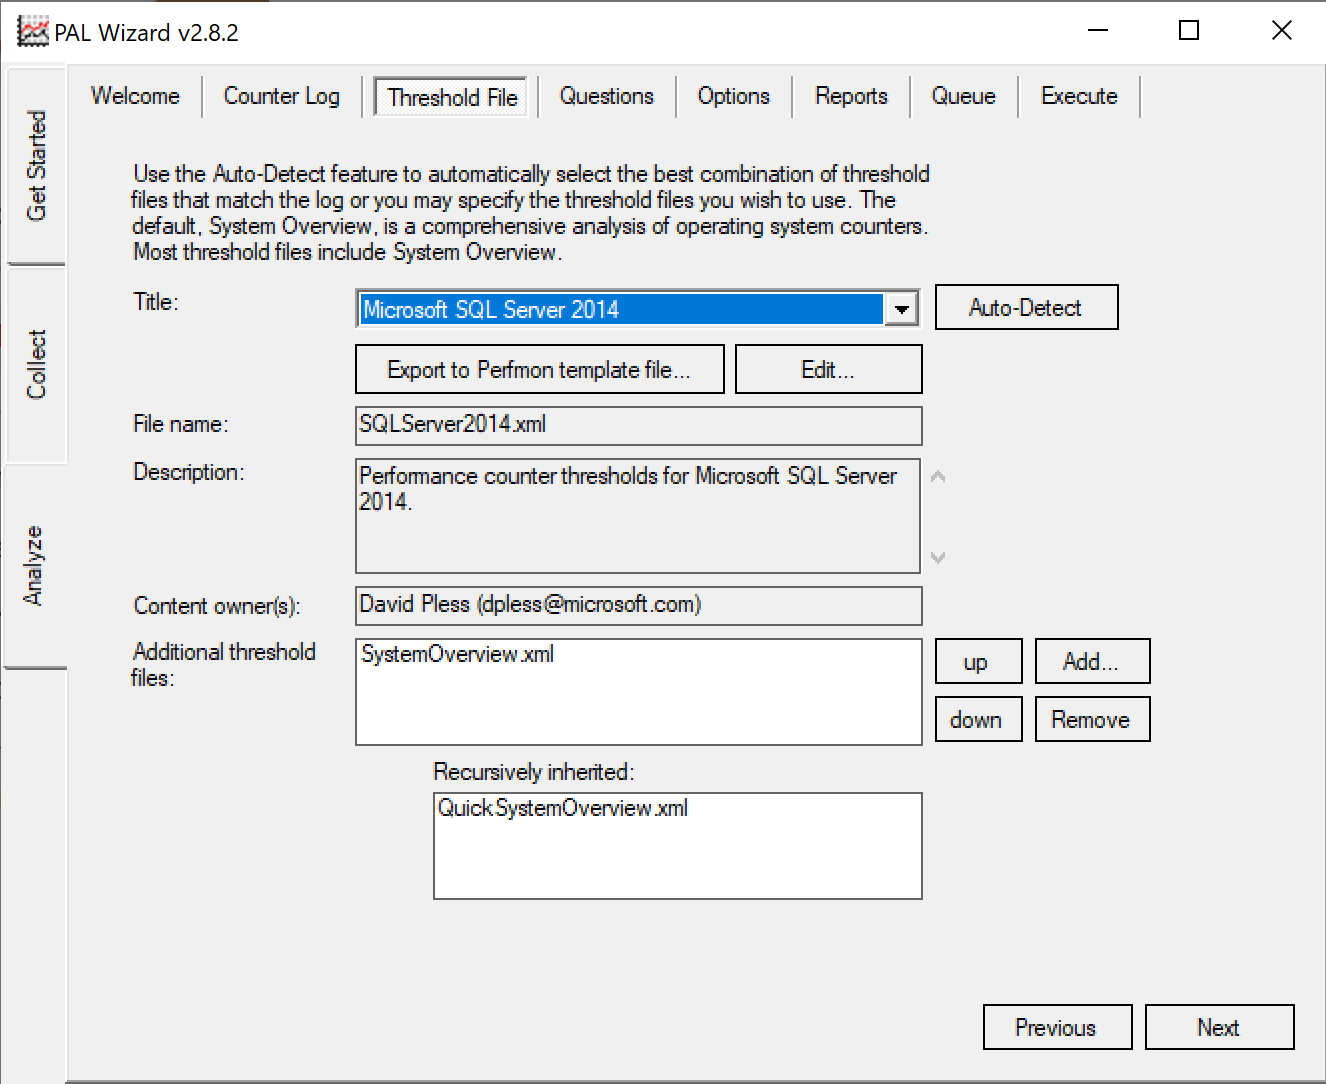Viewport: 1326px width, 1084px height.
Task: Click Export to Perfmon template file
Action: (539, 369)
